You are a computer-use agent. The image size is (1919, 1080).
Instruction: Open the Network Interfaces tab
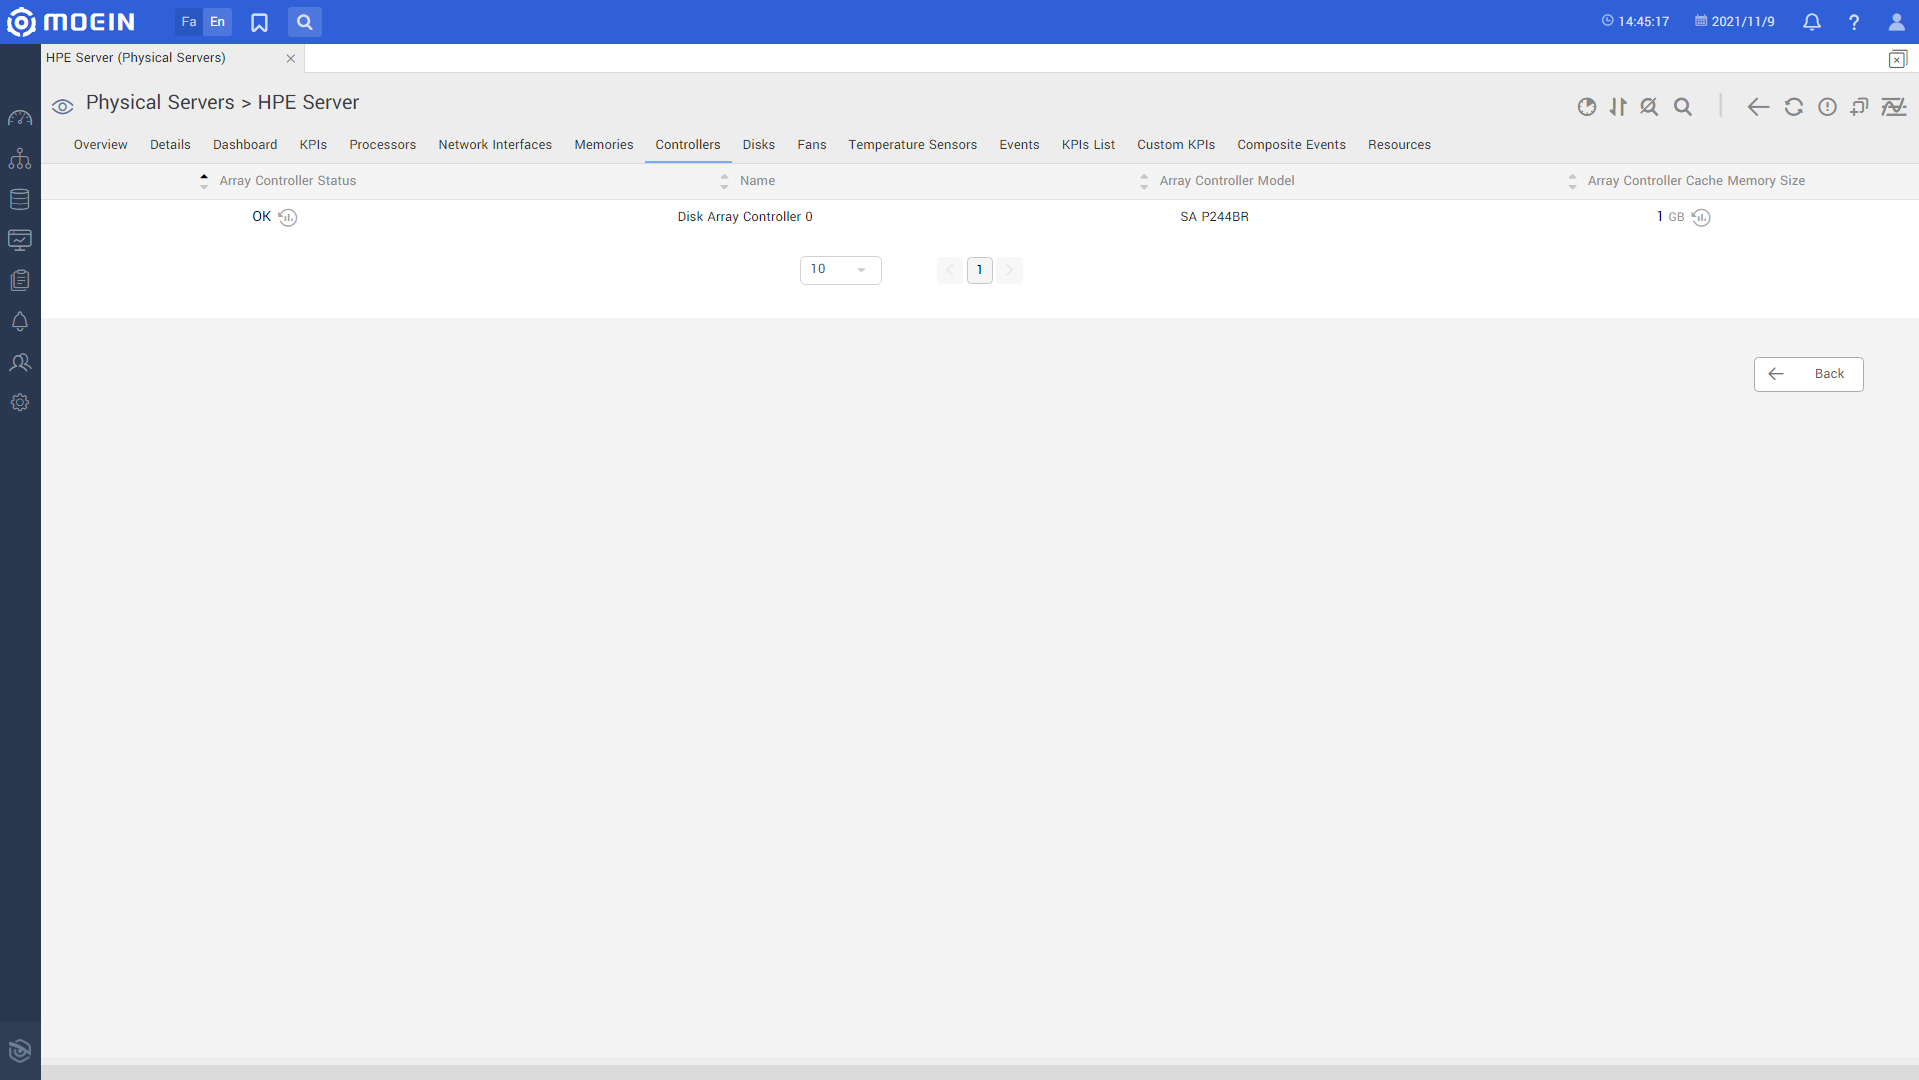[495, 145]
